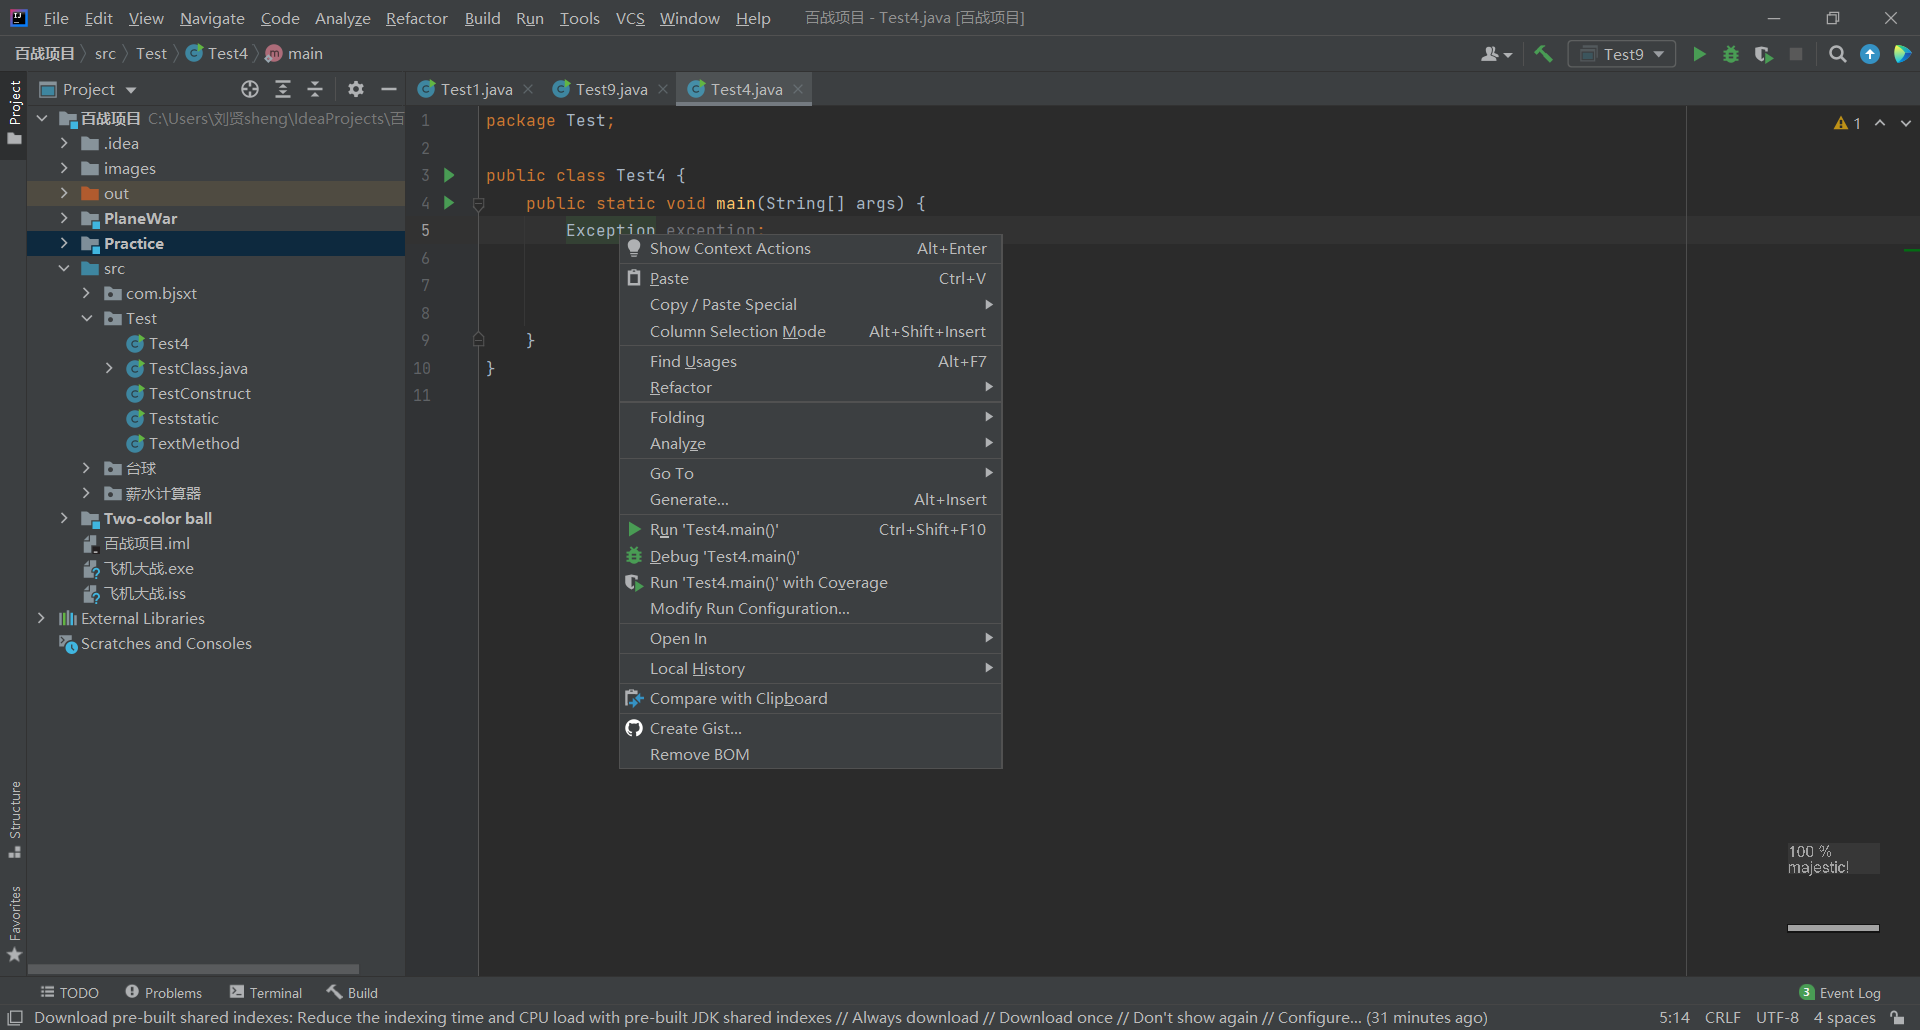Click run gutter icon beside main method
This screenshot has width=1920, height=1030.
(449, 203)
